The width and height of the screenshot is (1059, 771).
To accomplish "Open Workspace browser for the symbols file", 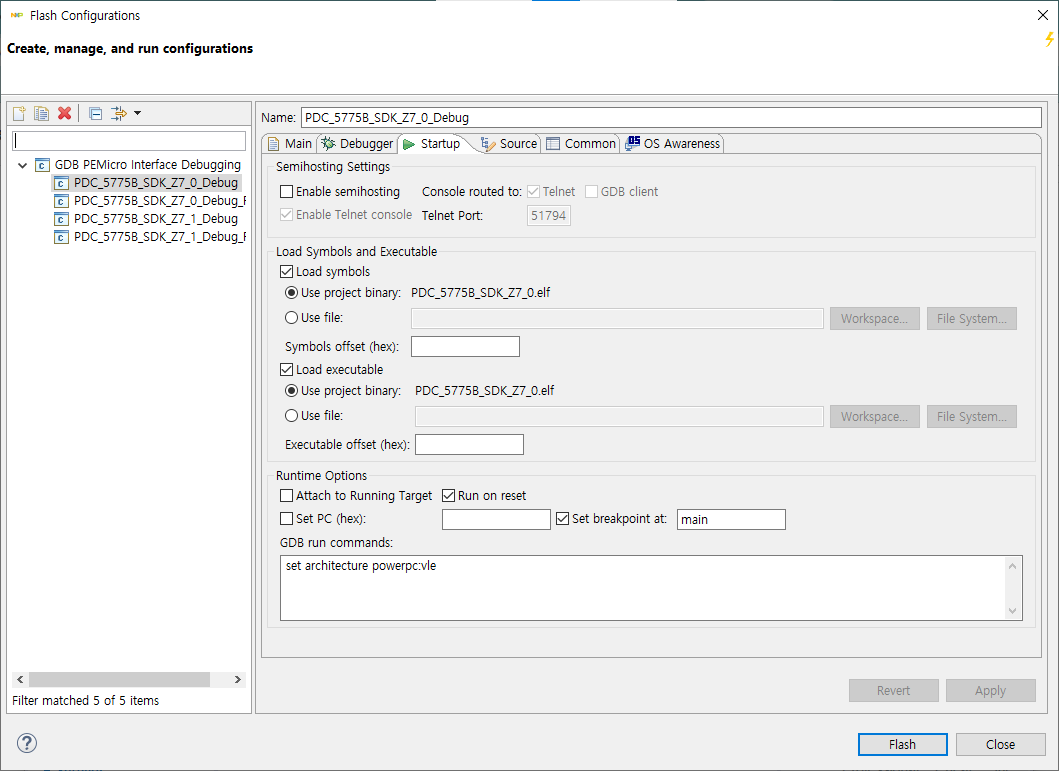I will coord(873,318).
